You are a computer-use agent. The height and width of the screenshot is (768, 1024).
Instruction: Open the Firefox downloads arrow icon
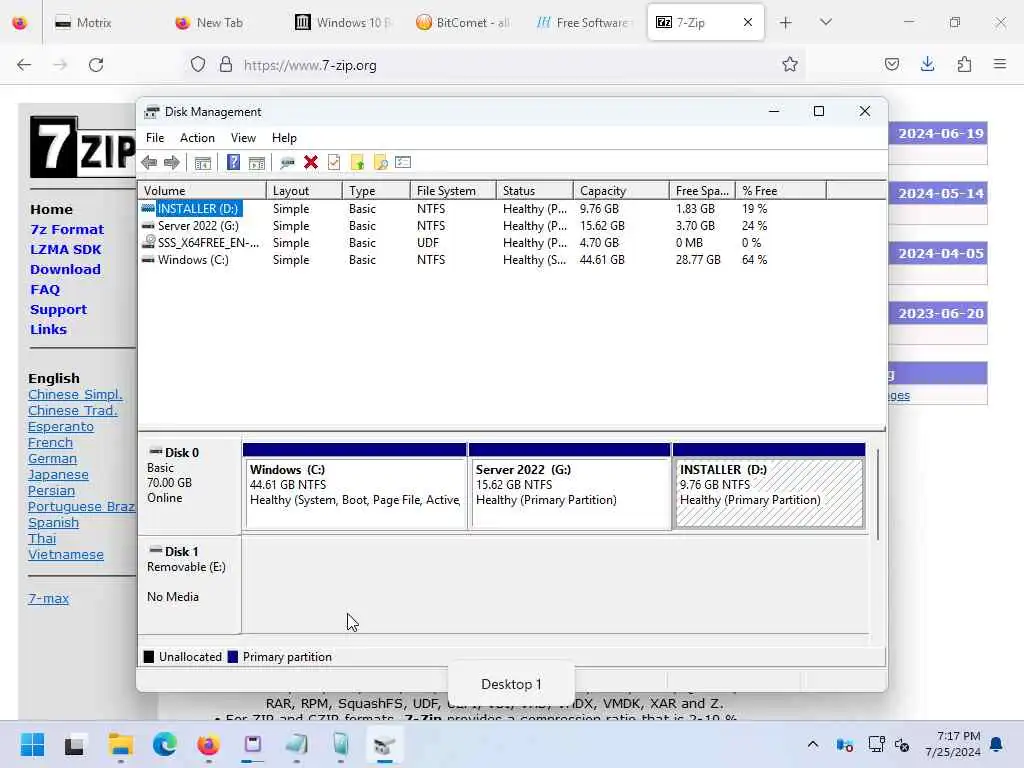coord(927,64)
